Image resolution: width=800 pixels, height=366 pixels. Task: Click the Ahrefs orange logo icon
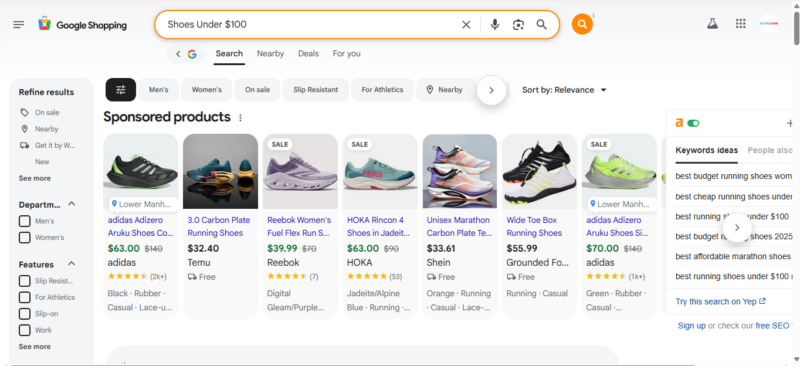pos(679,123)
